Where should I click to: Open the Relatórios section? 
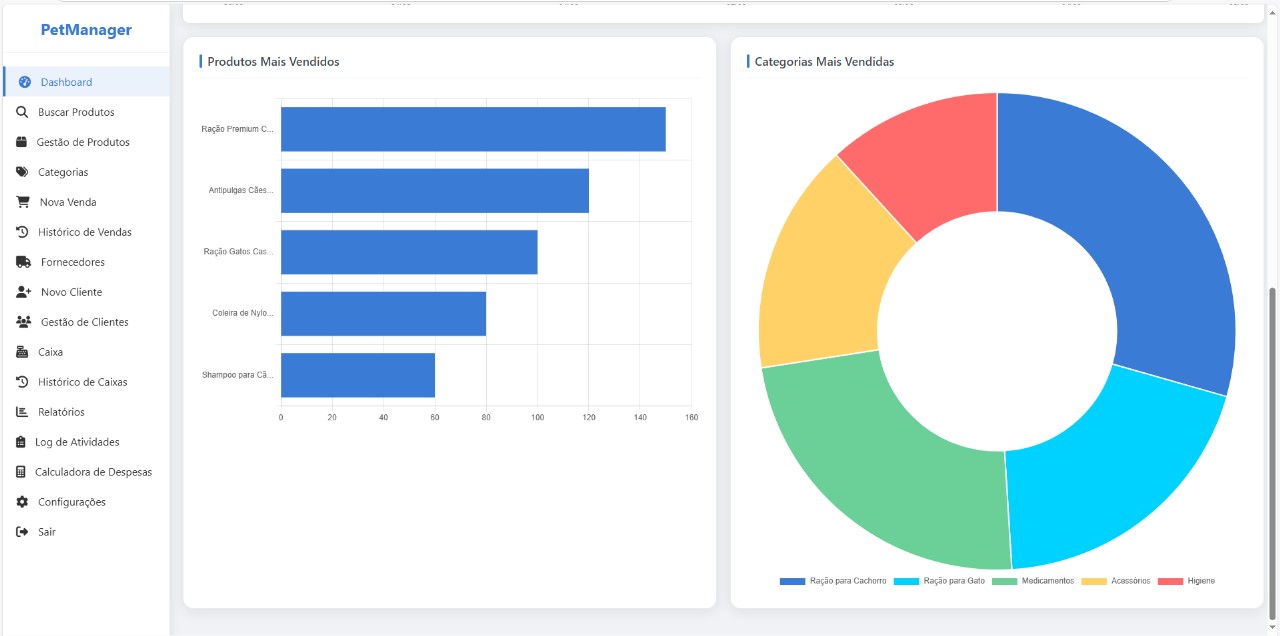tap(61, 412)
